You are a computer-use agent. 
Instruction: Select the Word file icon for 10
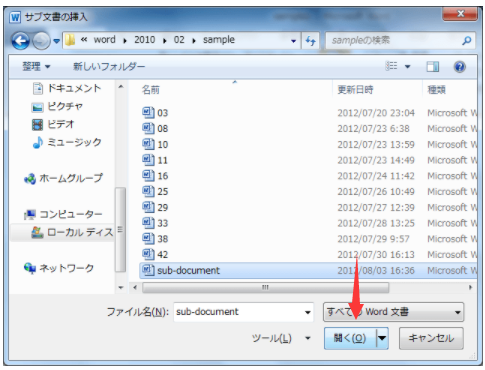click(x=148, y=144)
